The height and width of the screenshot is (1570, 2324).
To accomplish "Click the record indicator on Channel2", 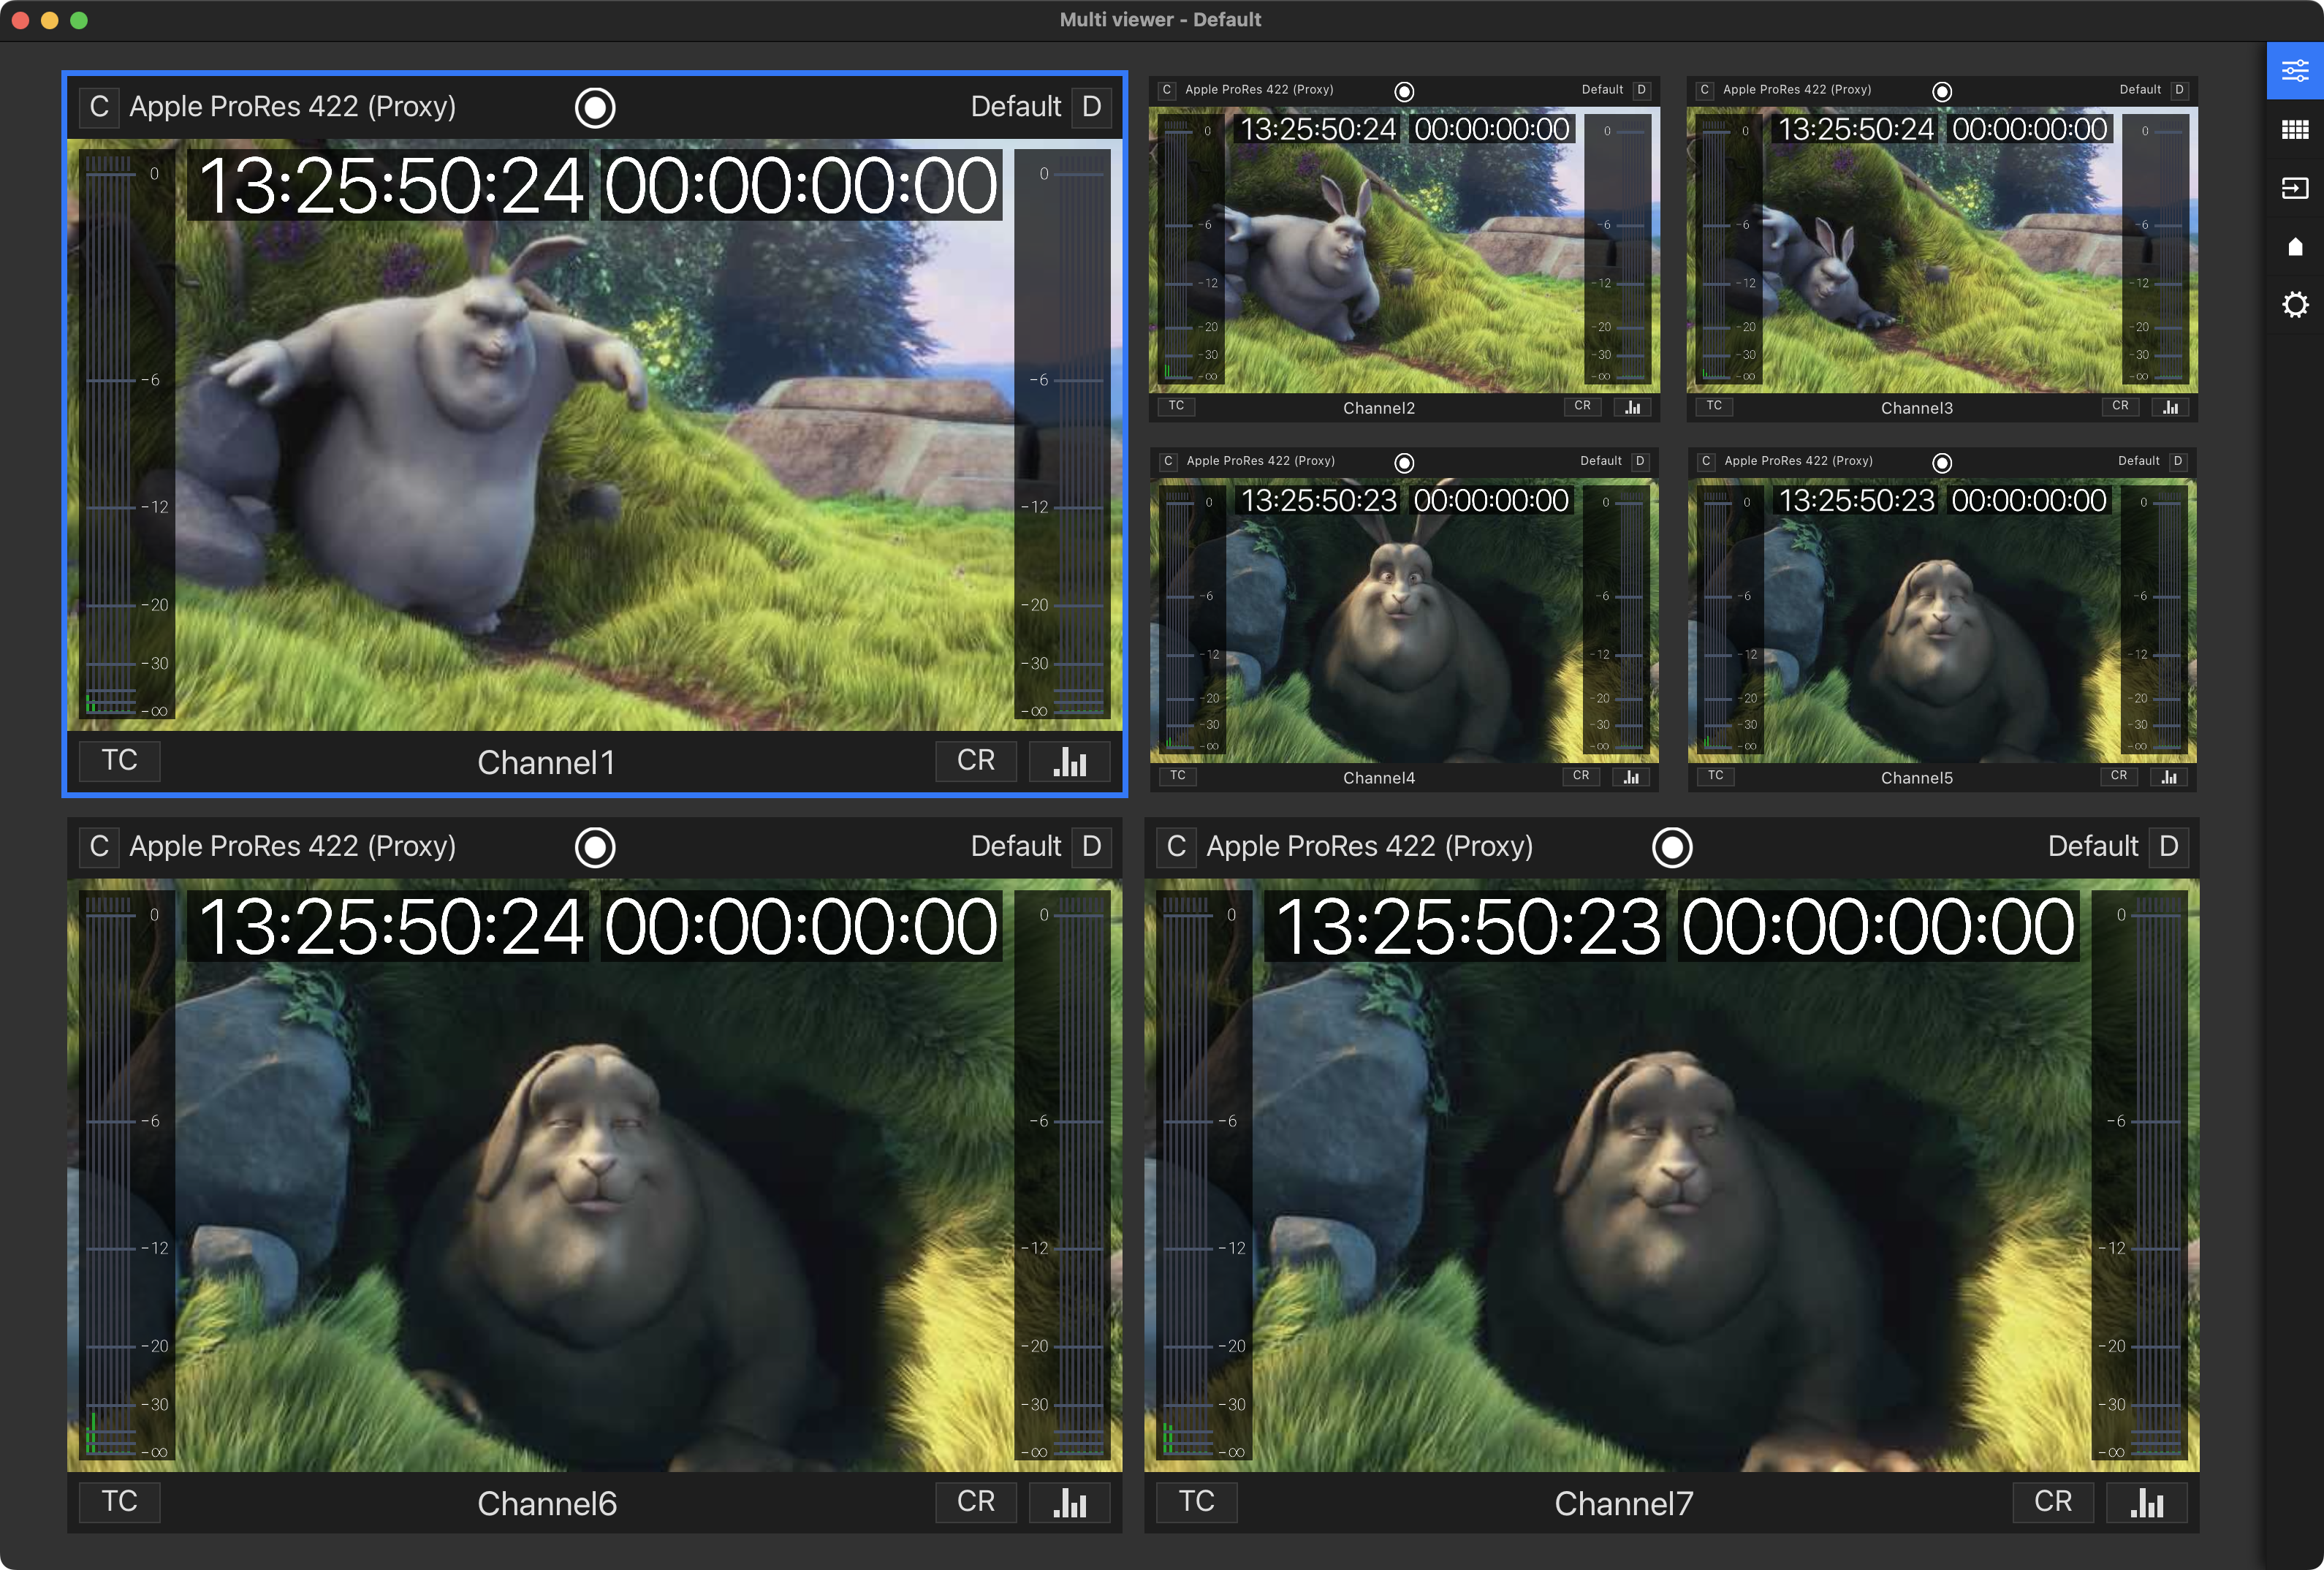I will coord(1404,91).
